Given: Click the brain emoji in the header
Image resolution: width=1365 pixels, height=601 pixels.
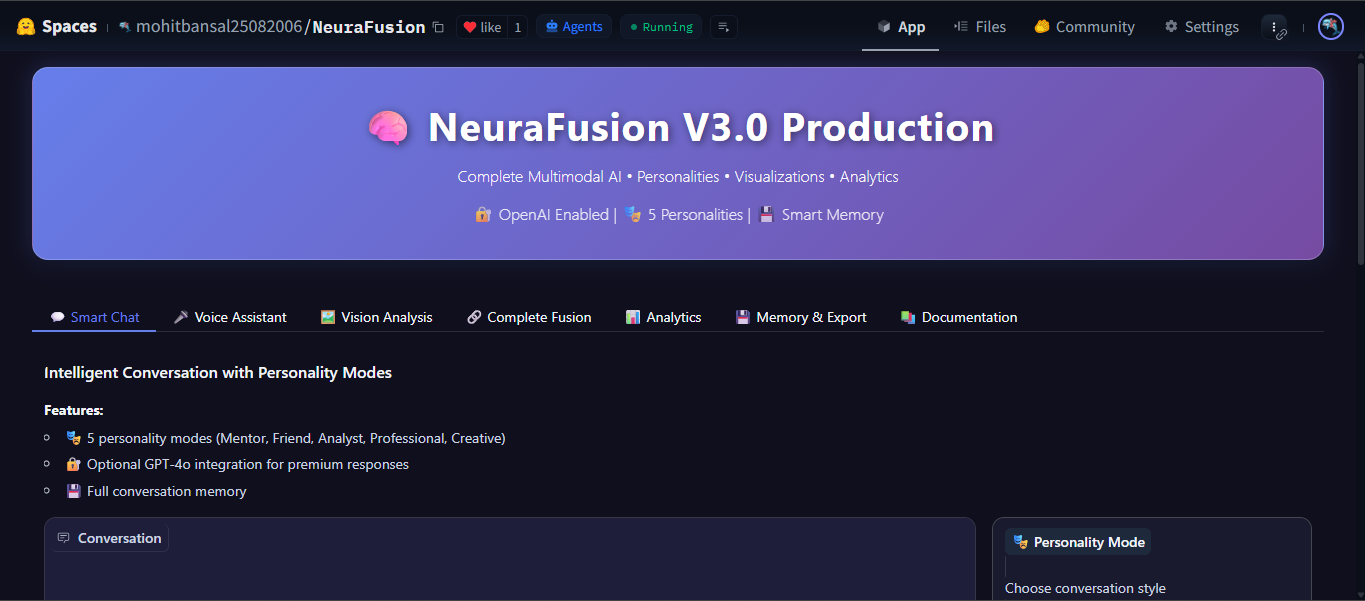Looking at the screenshot, I should pyautogui.click(x=388, y=128).
